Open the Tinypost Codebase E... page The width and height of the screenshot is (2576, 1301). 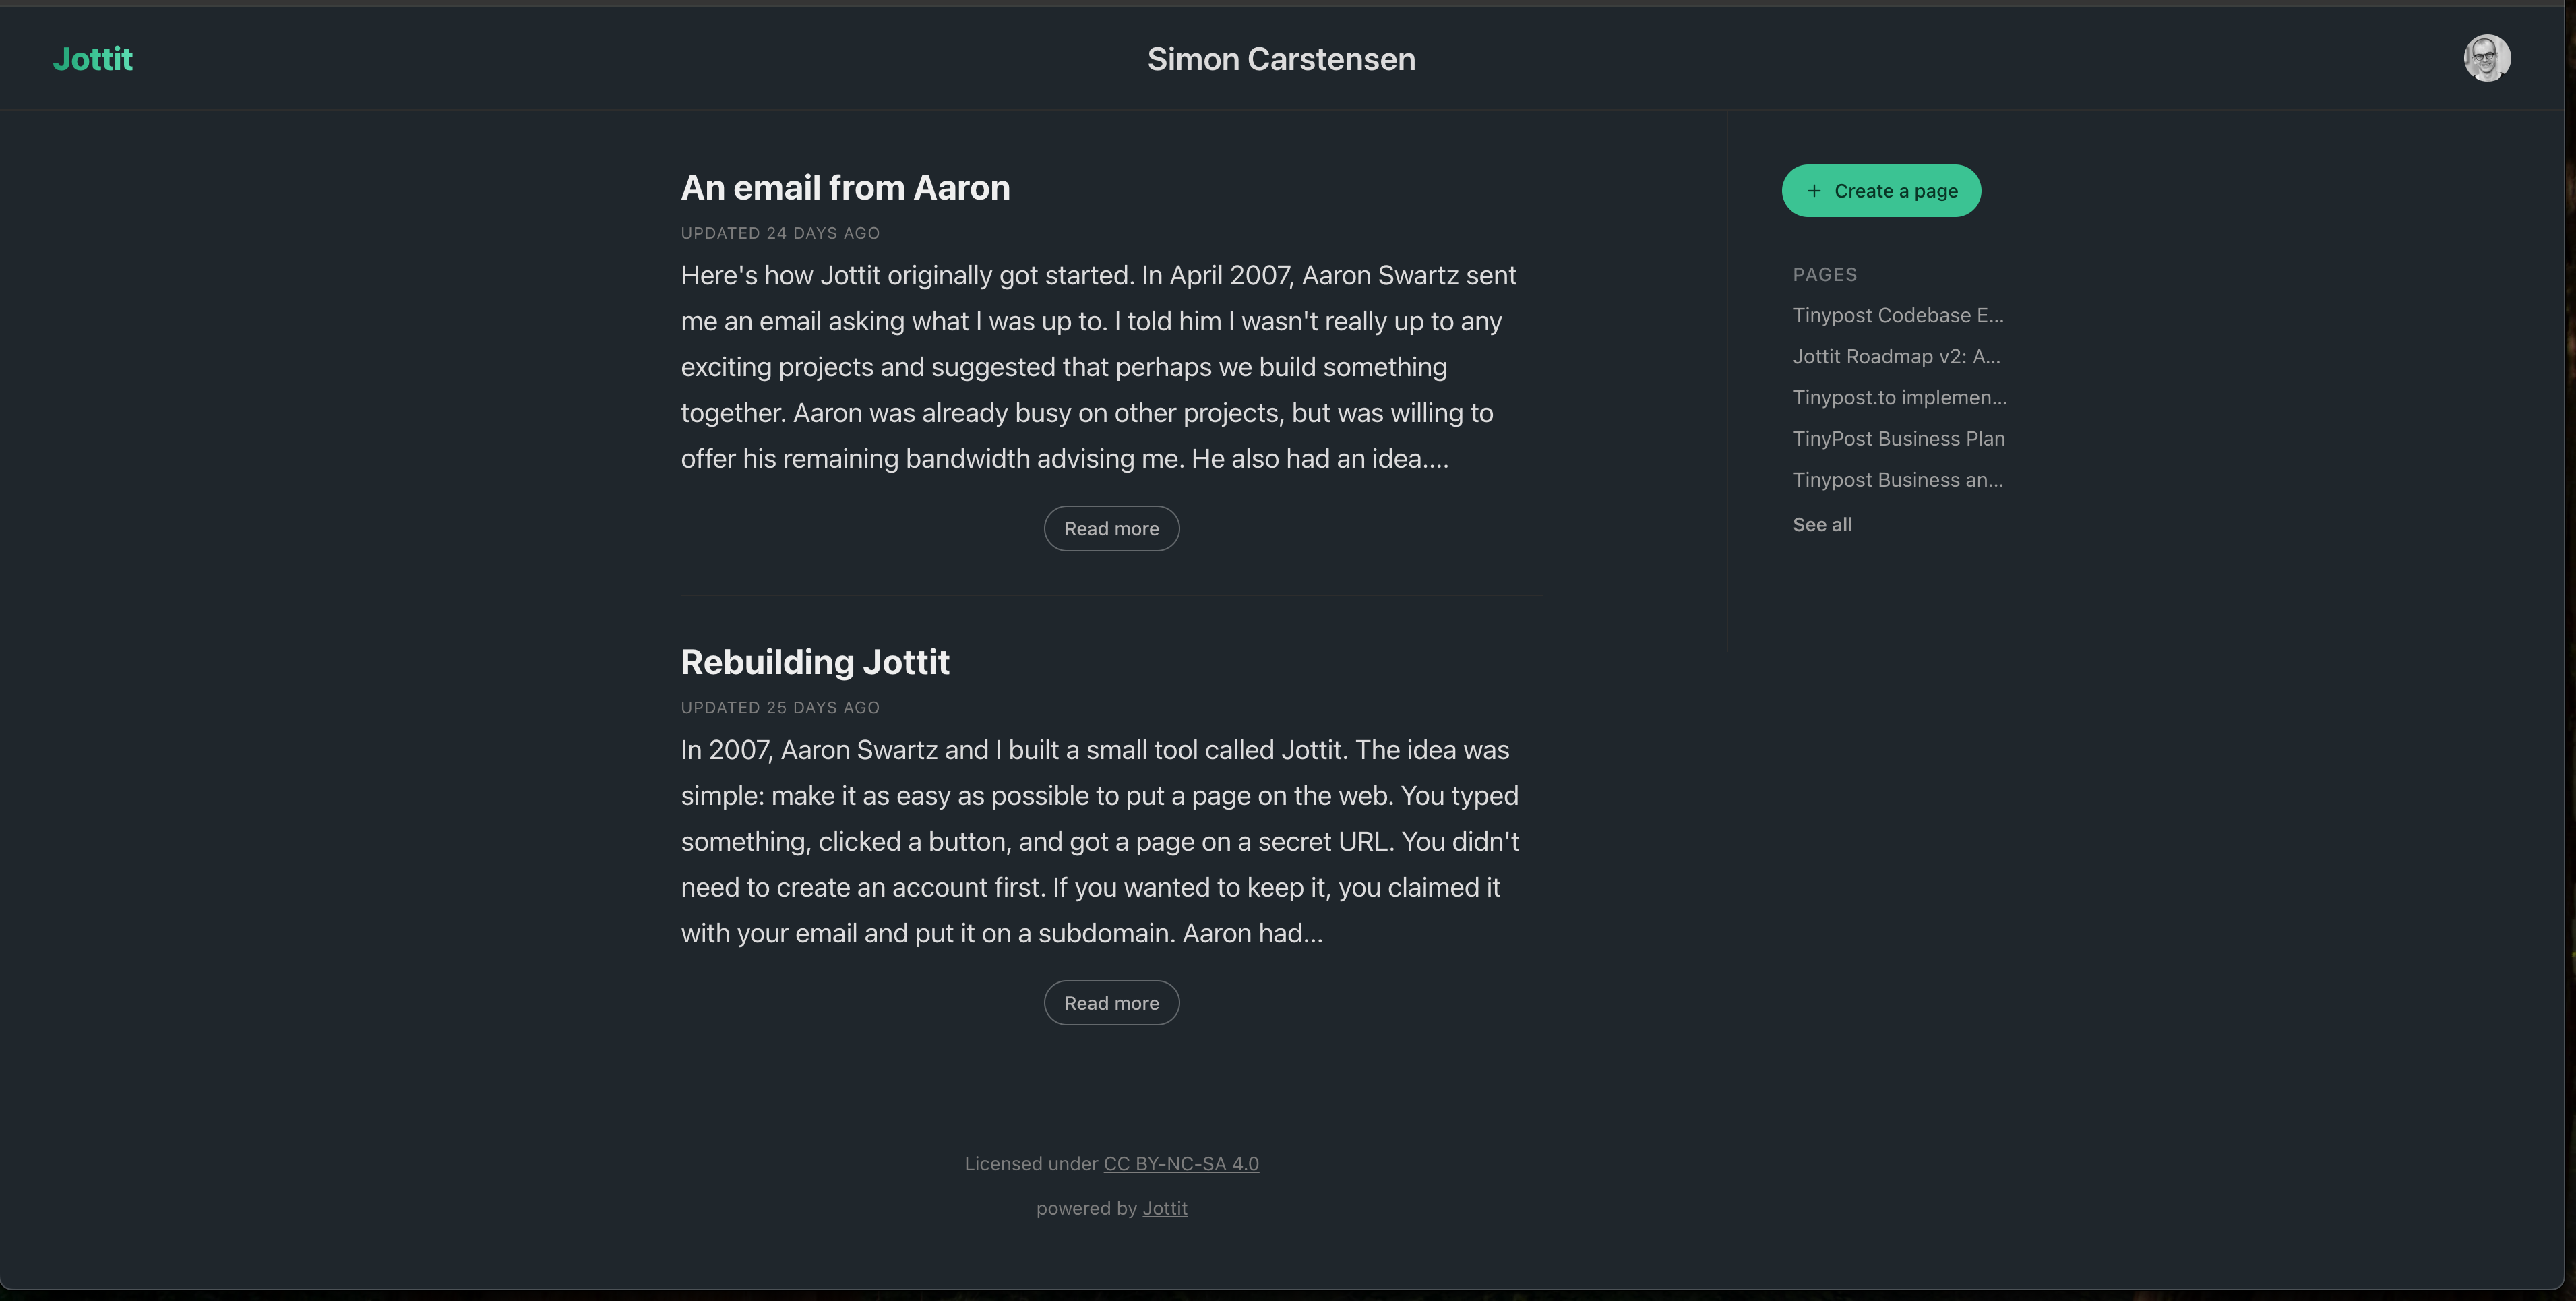[x=1897, y=315]
